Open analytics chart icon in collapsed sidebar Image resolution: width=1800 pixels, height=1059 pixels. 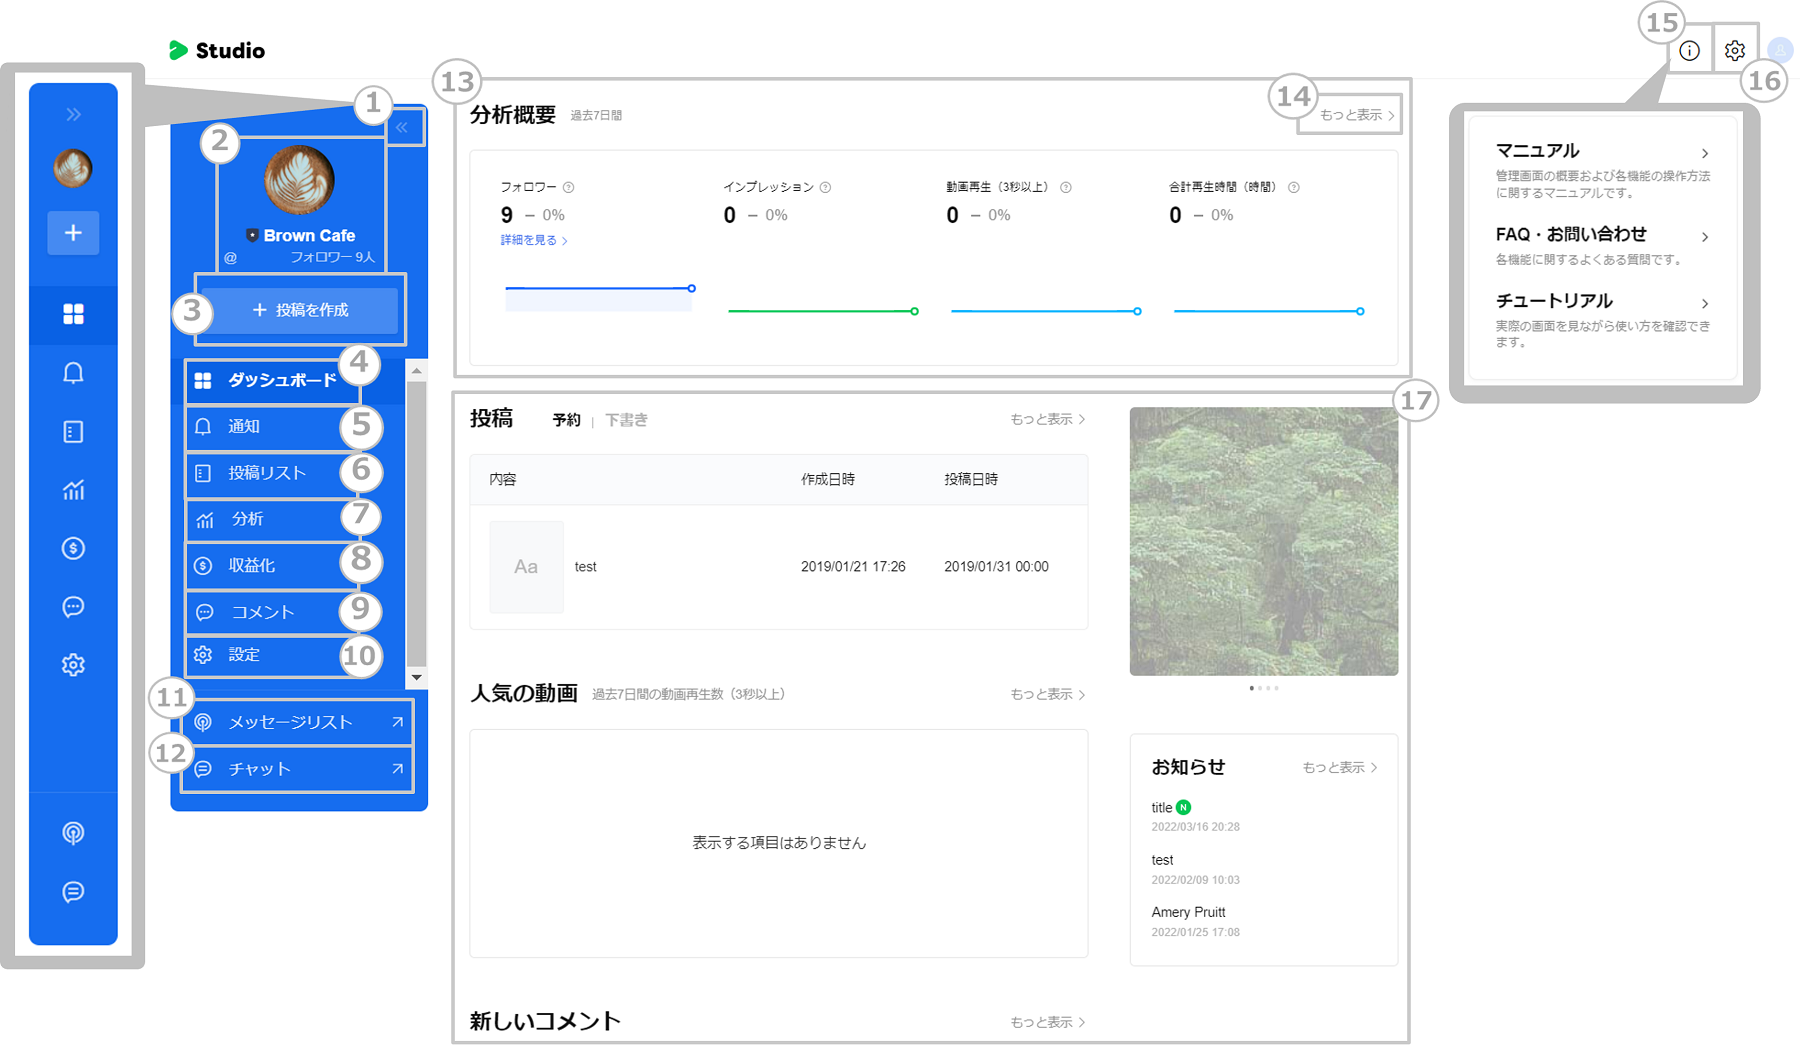73,490
